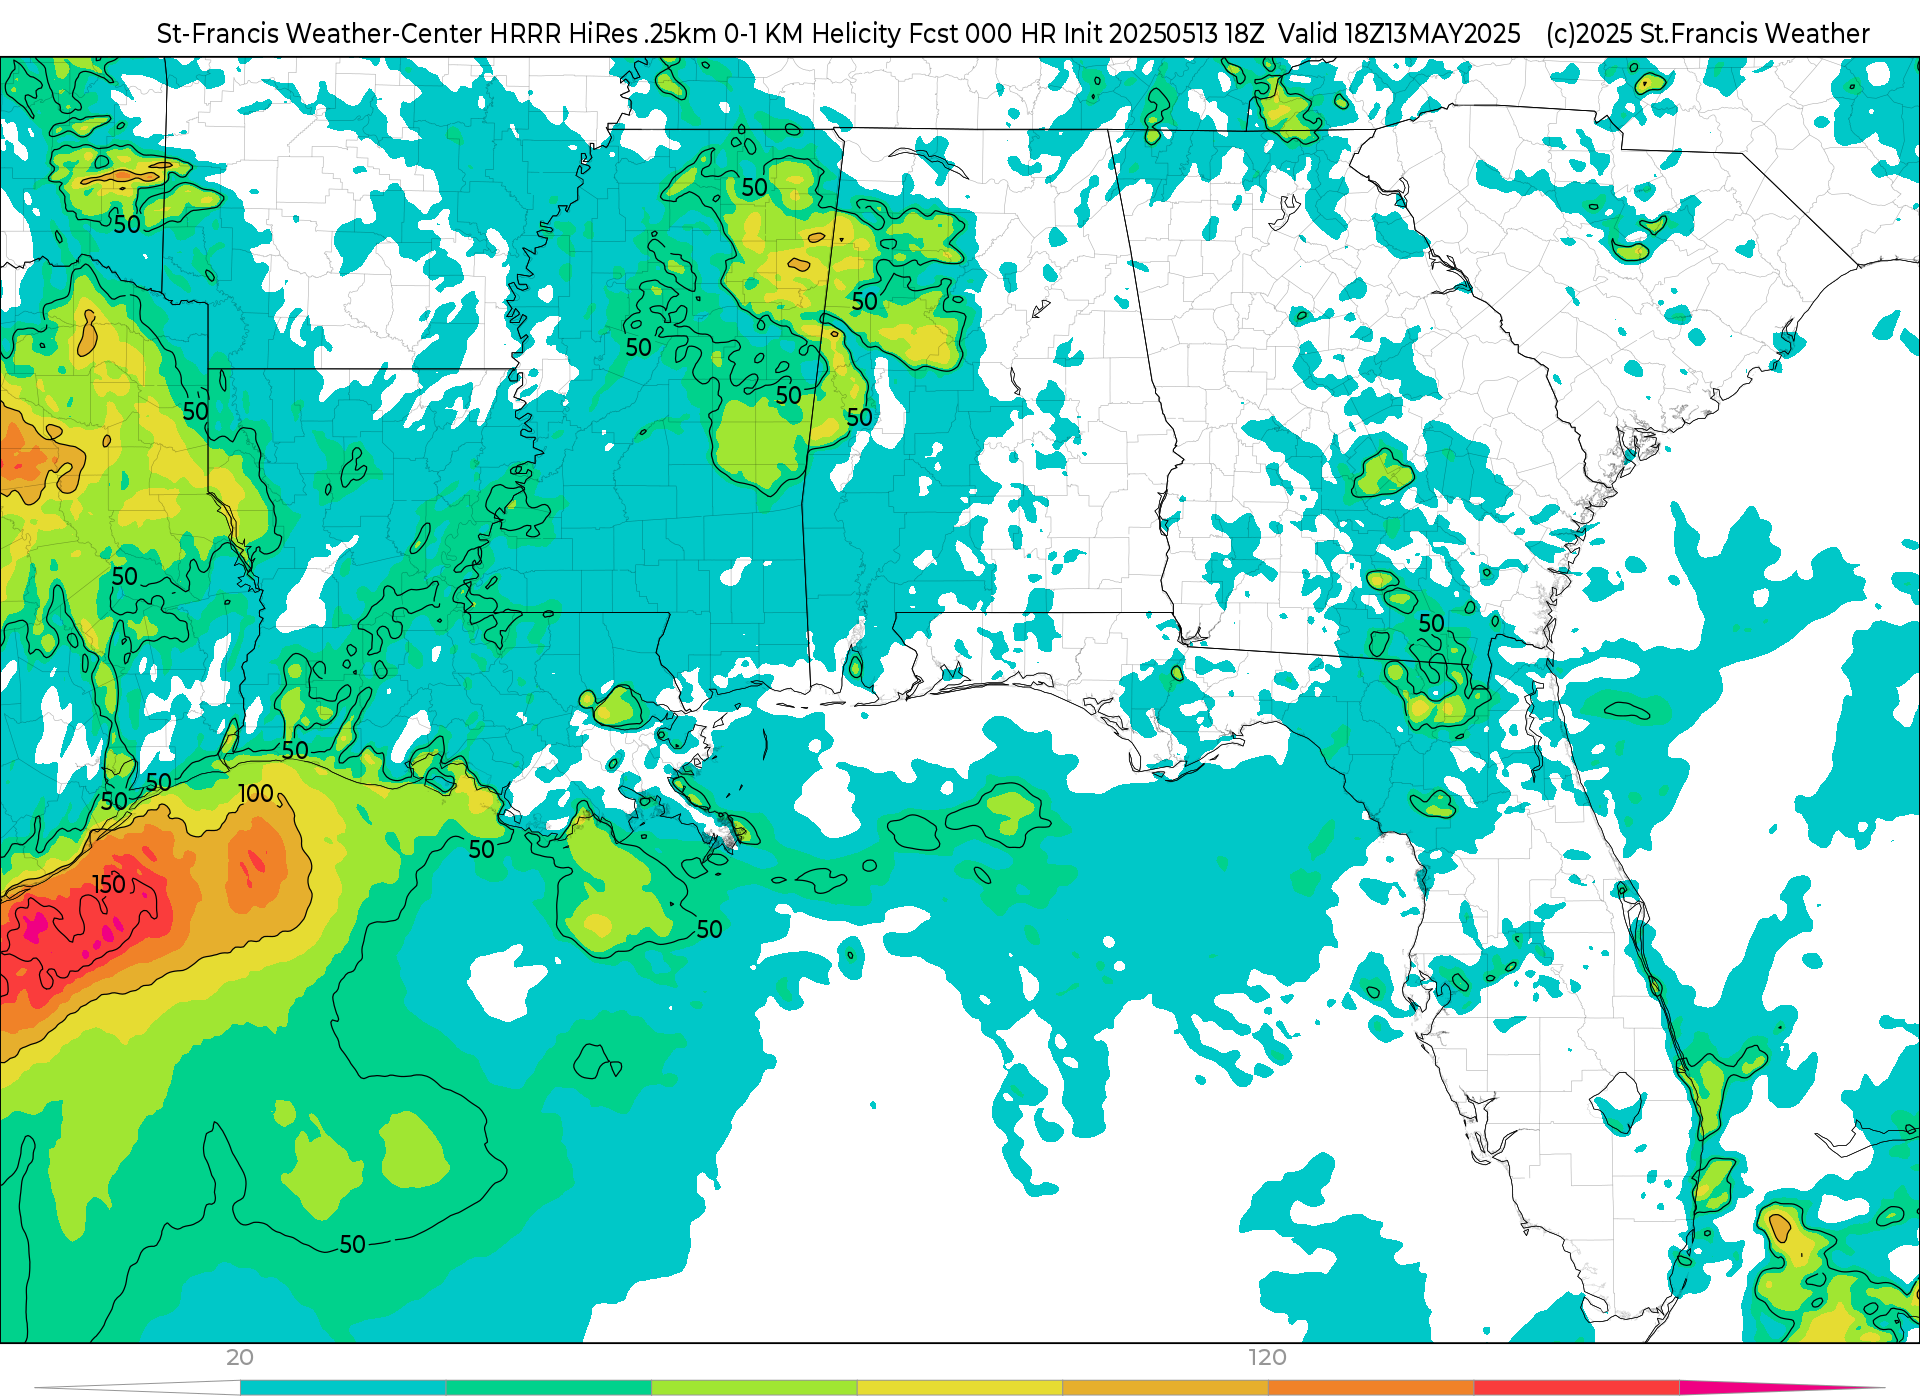Click the '150' contour label
1920x1400 pixels.
coord(110,885)
